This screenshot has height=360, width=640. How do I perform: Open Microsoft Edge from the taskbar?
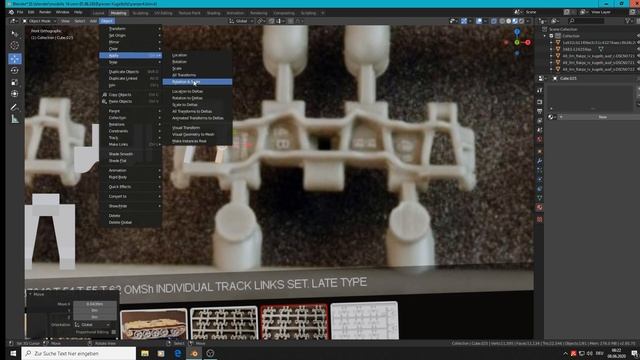point(178,353)
